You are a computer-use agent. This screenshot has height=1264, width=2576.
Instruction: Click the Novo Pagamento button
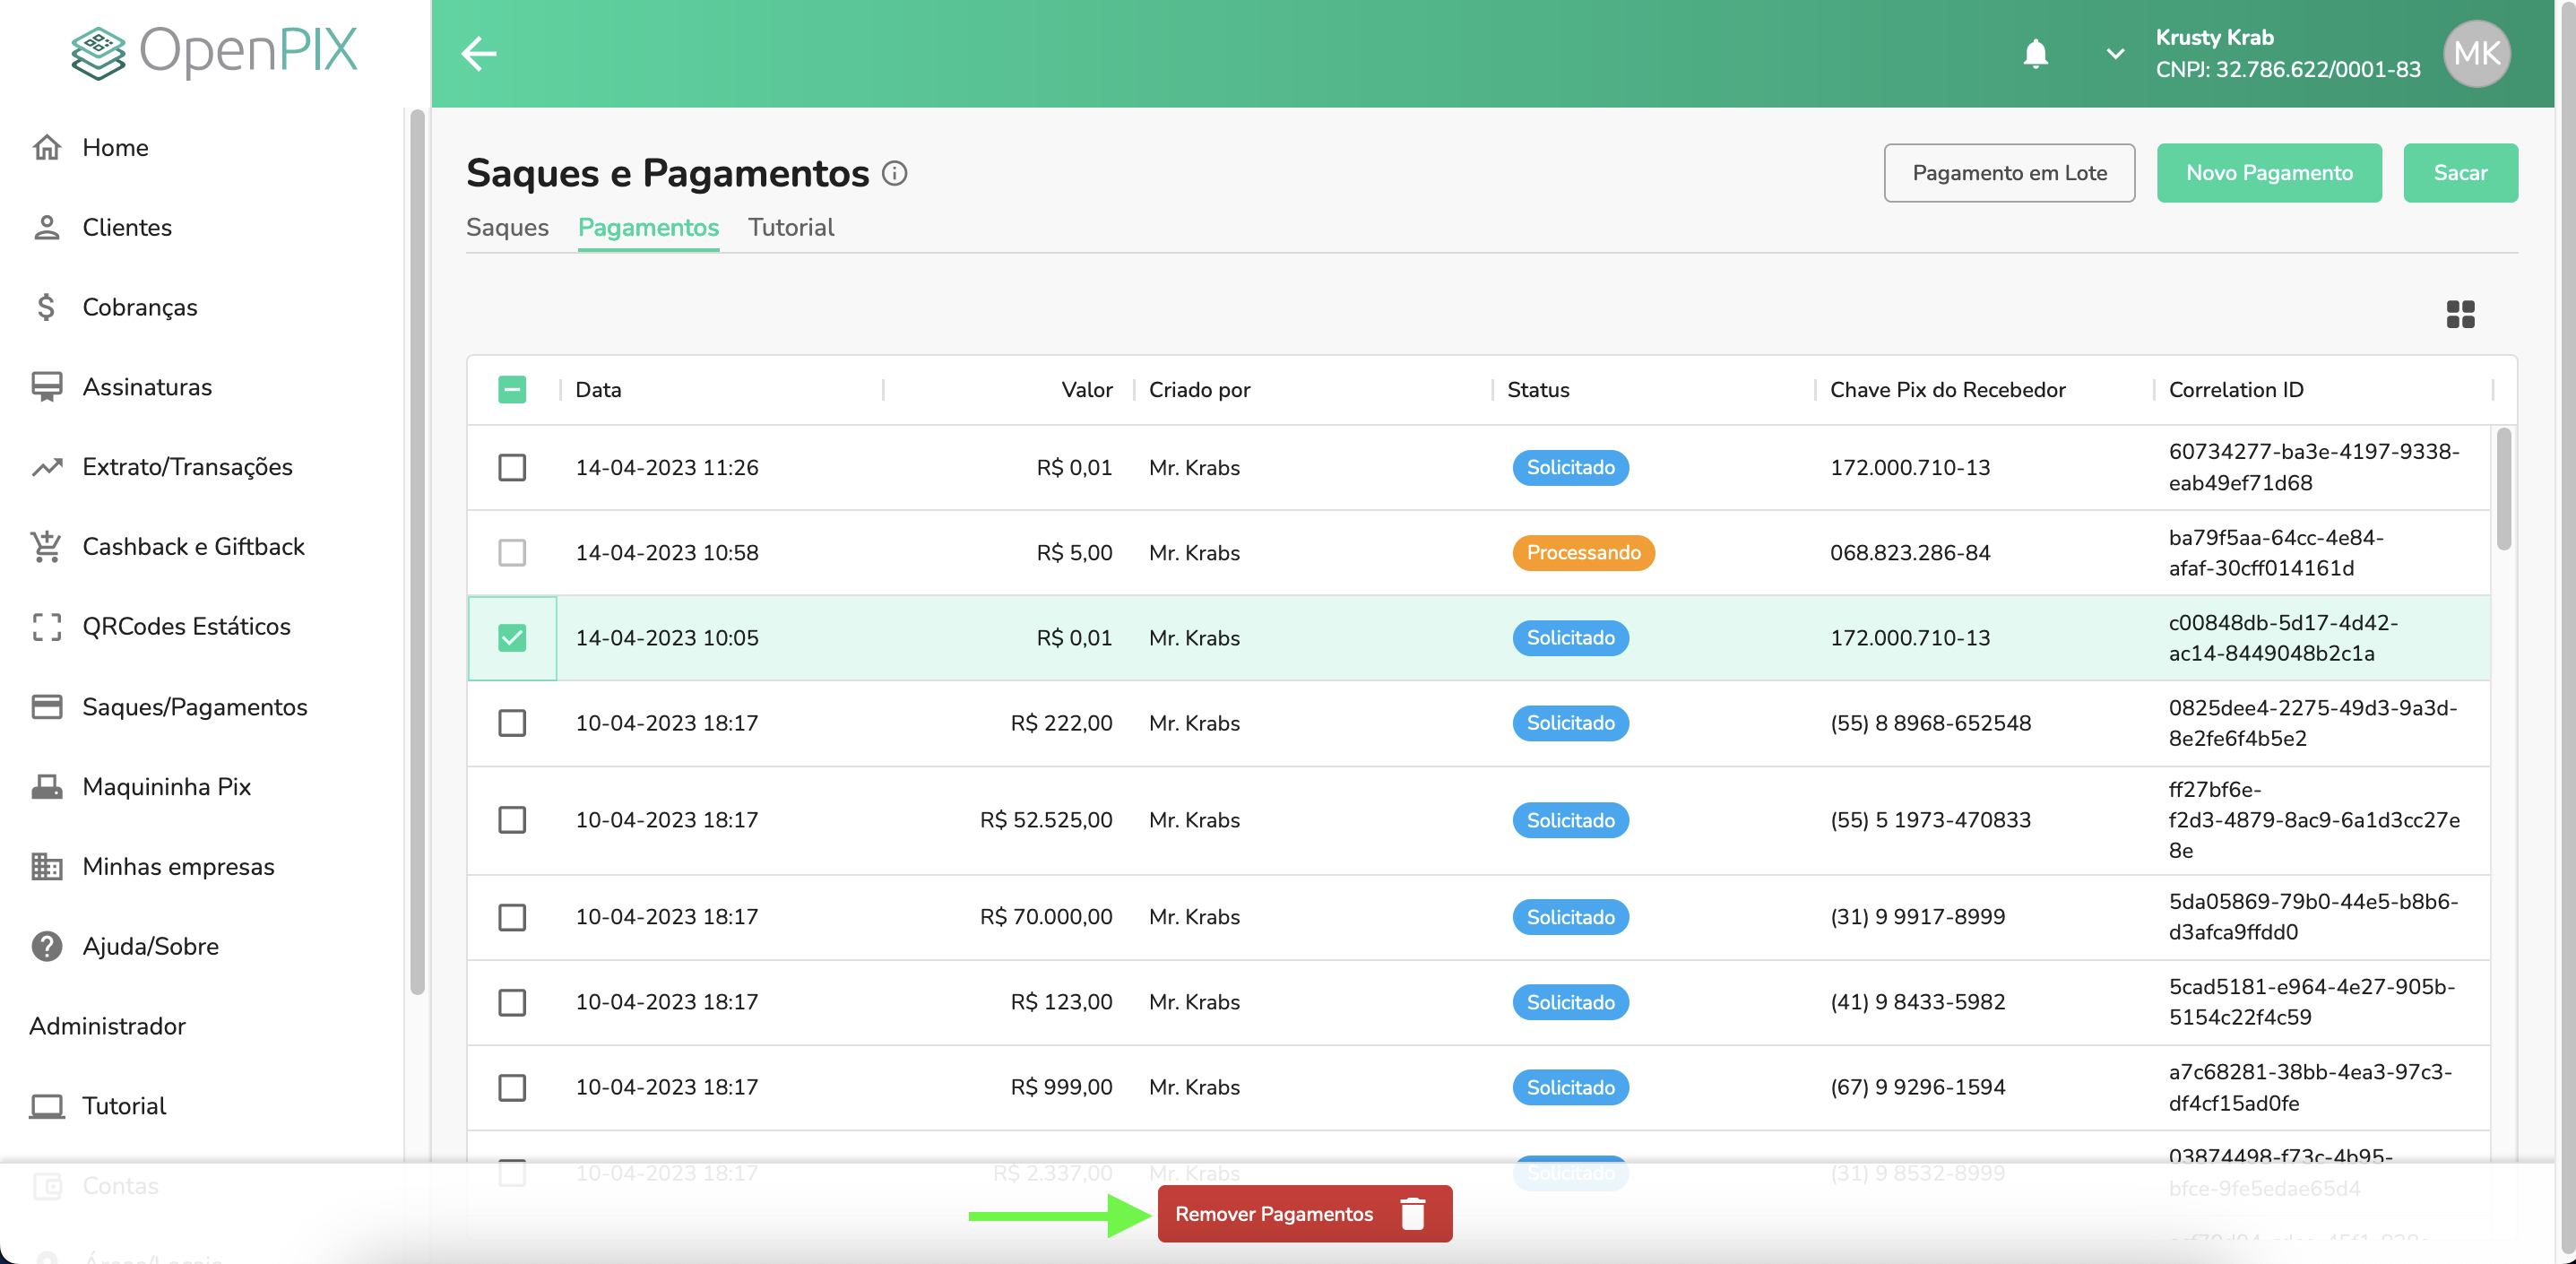click(x=2268, y=173)
